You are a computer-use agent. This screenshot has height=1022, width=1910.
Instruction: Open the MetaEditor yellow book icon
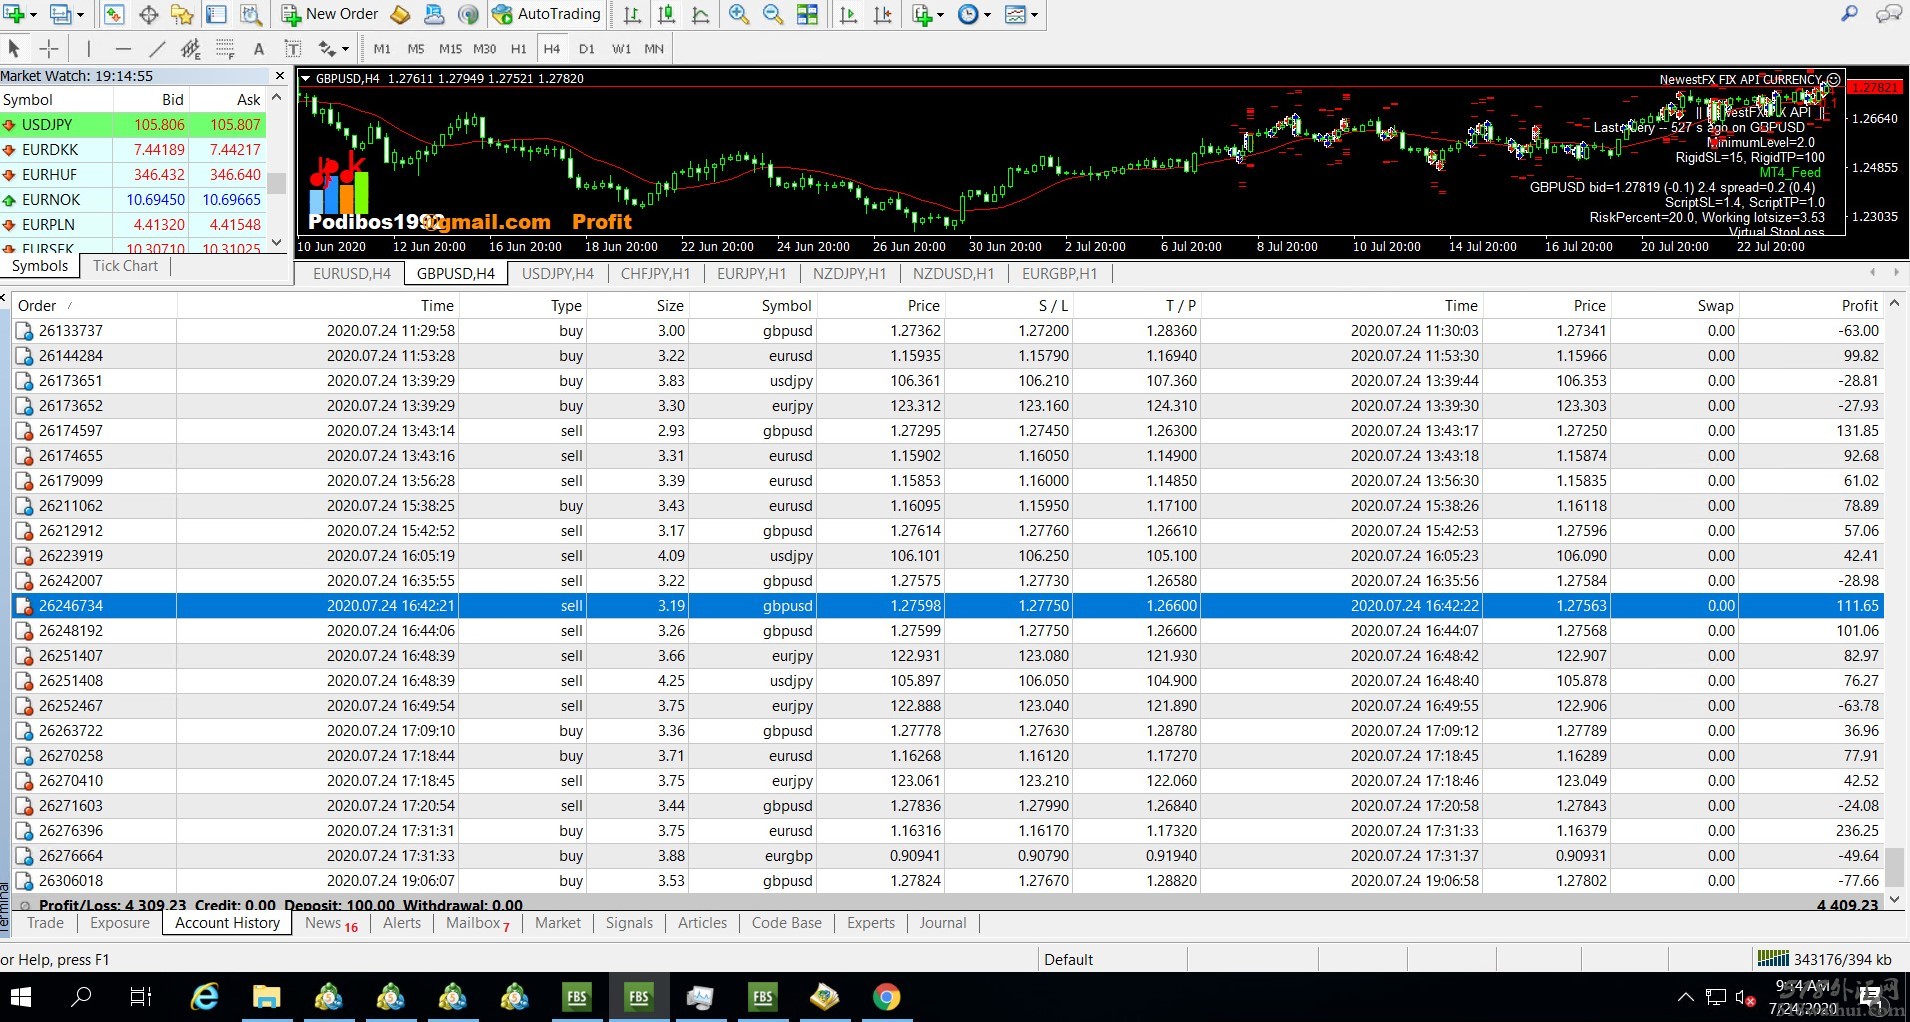[400, 15]
